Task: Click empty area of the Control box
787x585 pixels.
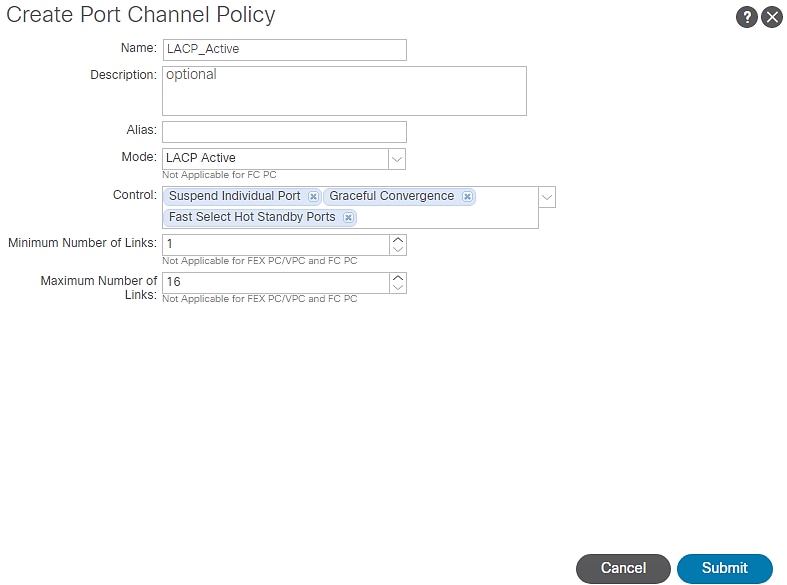Action: click(450, 218)
